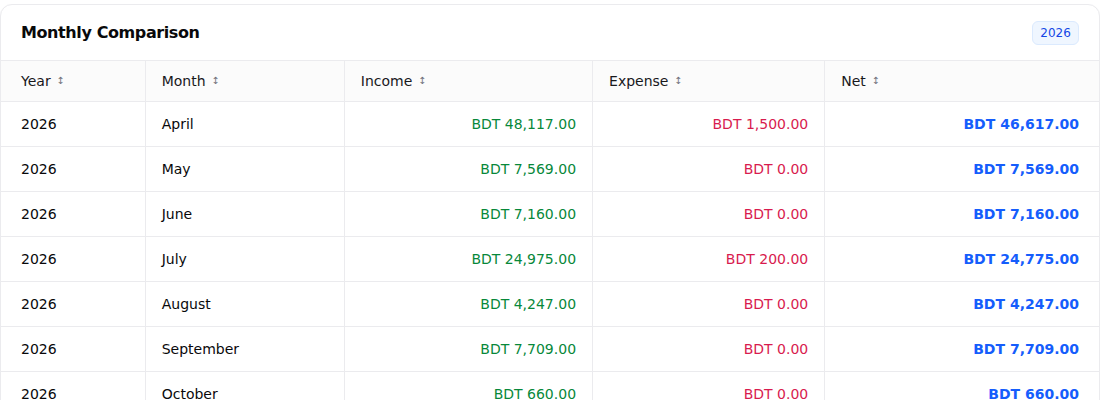
Task: Sort table by the Expense column icon
Action: [678, 81]
